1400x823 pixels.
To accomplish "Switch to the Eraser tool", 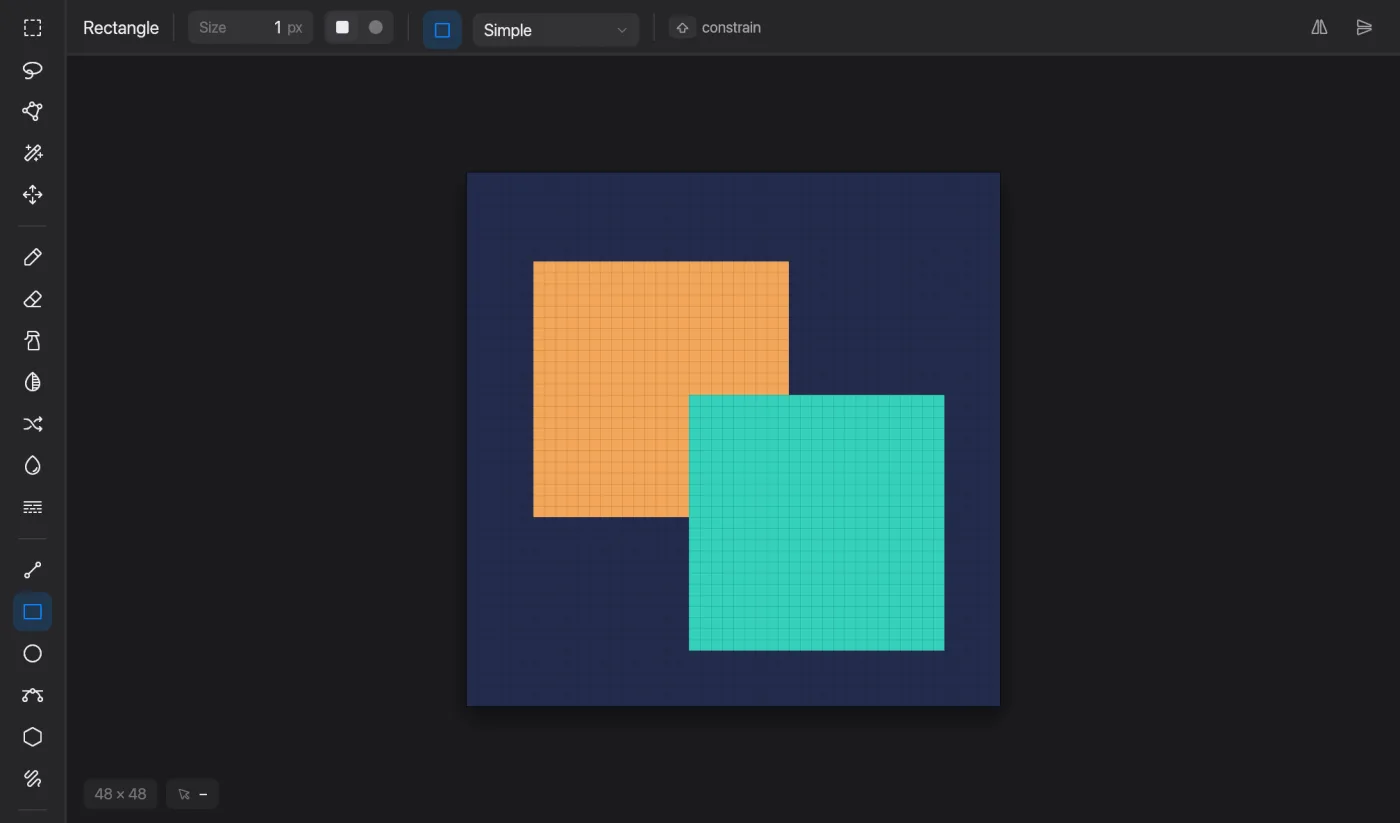I will (32, 299).
